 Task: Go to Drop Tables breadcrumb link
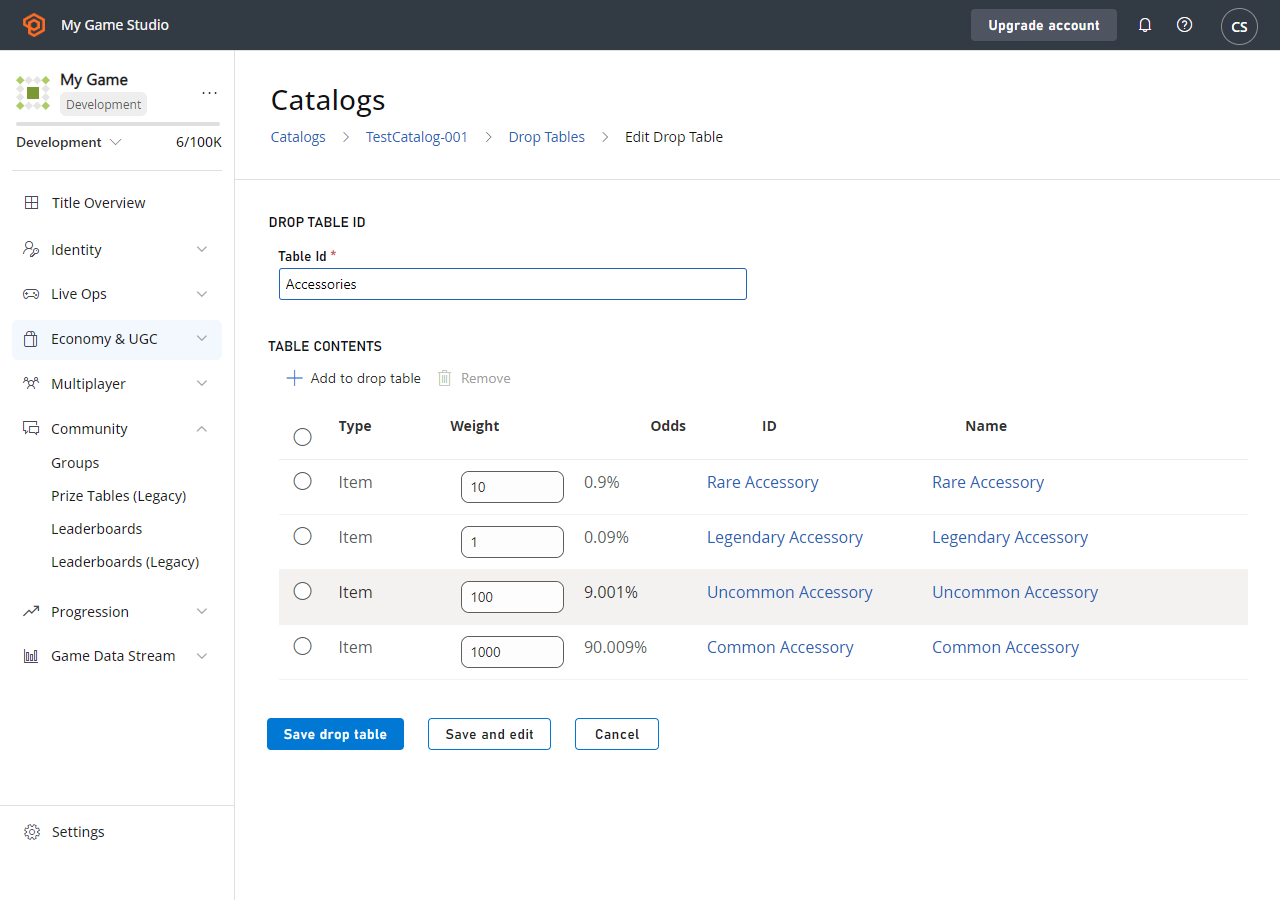pyautogui.click(x=547, y=137)
